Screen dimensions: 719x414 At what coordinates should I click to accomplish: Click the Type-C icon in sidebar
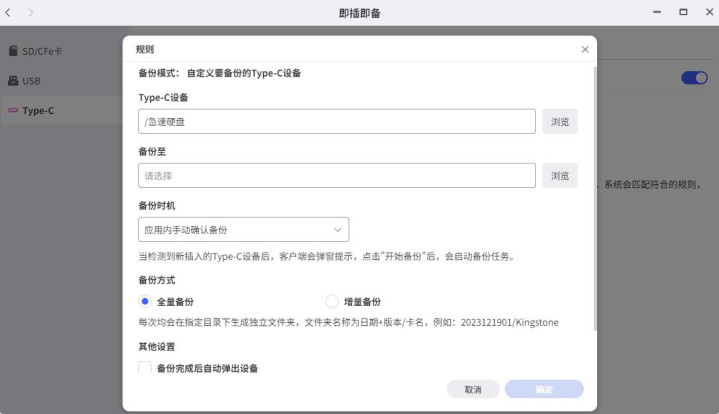(13, 110)
